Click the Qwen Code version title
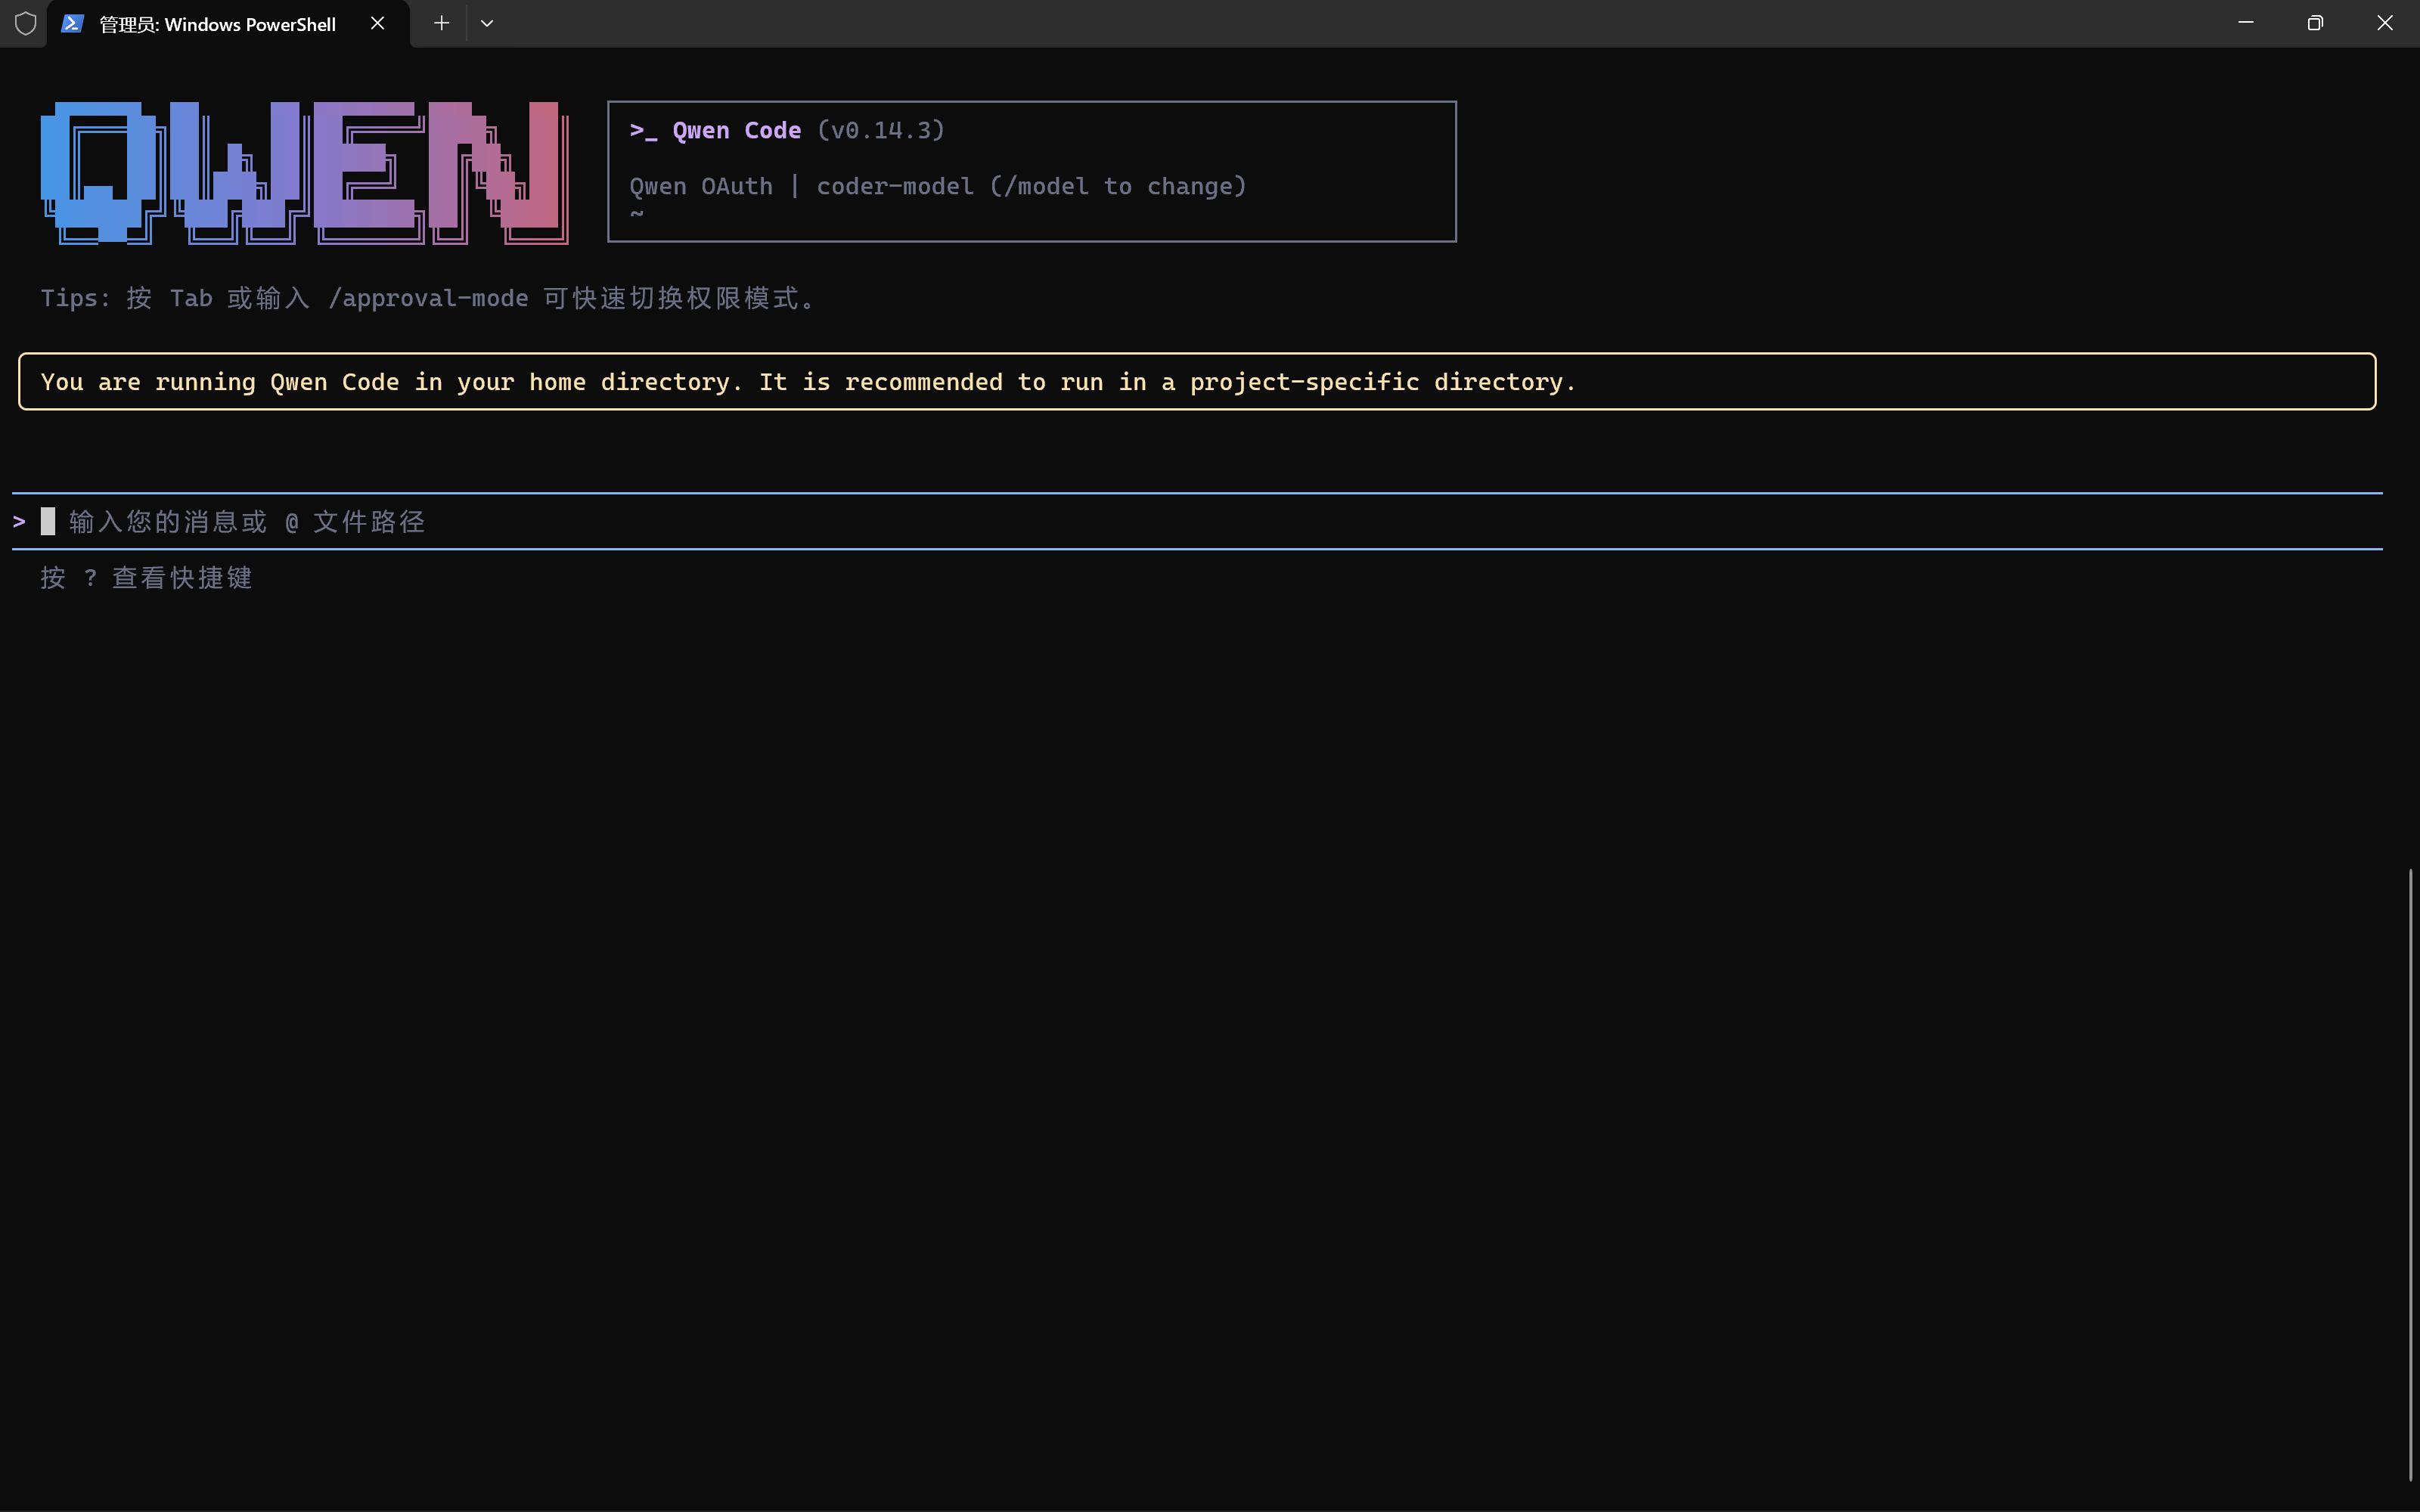This screenshot has width=2420, height=1512. point(736,131)
